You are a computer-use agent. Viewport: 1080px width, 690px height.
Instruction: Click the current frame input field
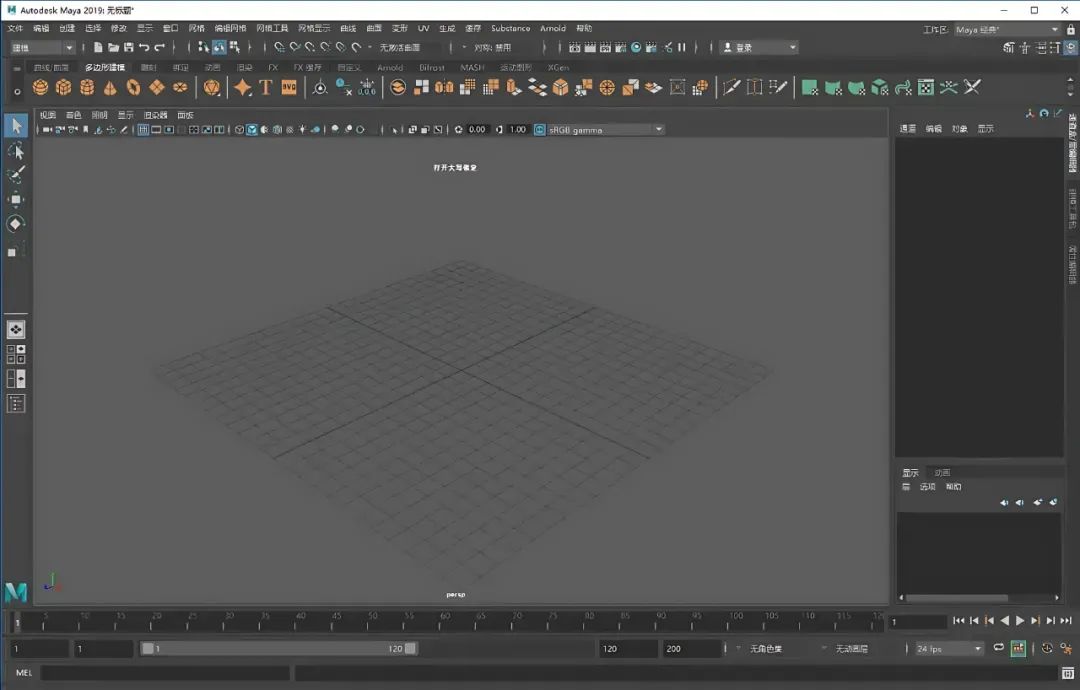[x=917, y=622]
